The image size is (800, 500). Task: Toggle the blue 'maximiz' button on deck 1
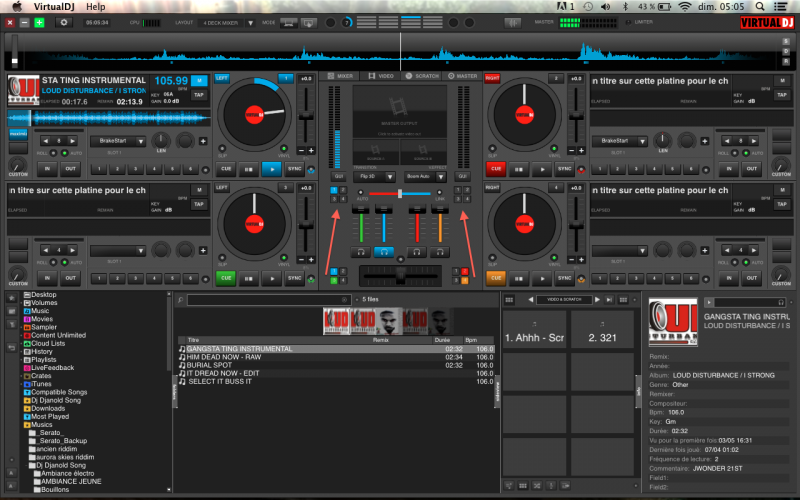[18, 134]
